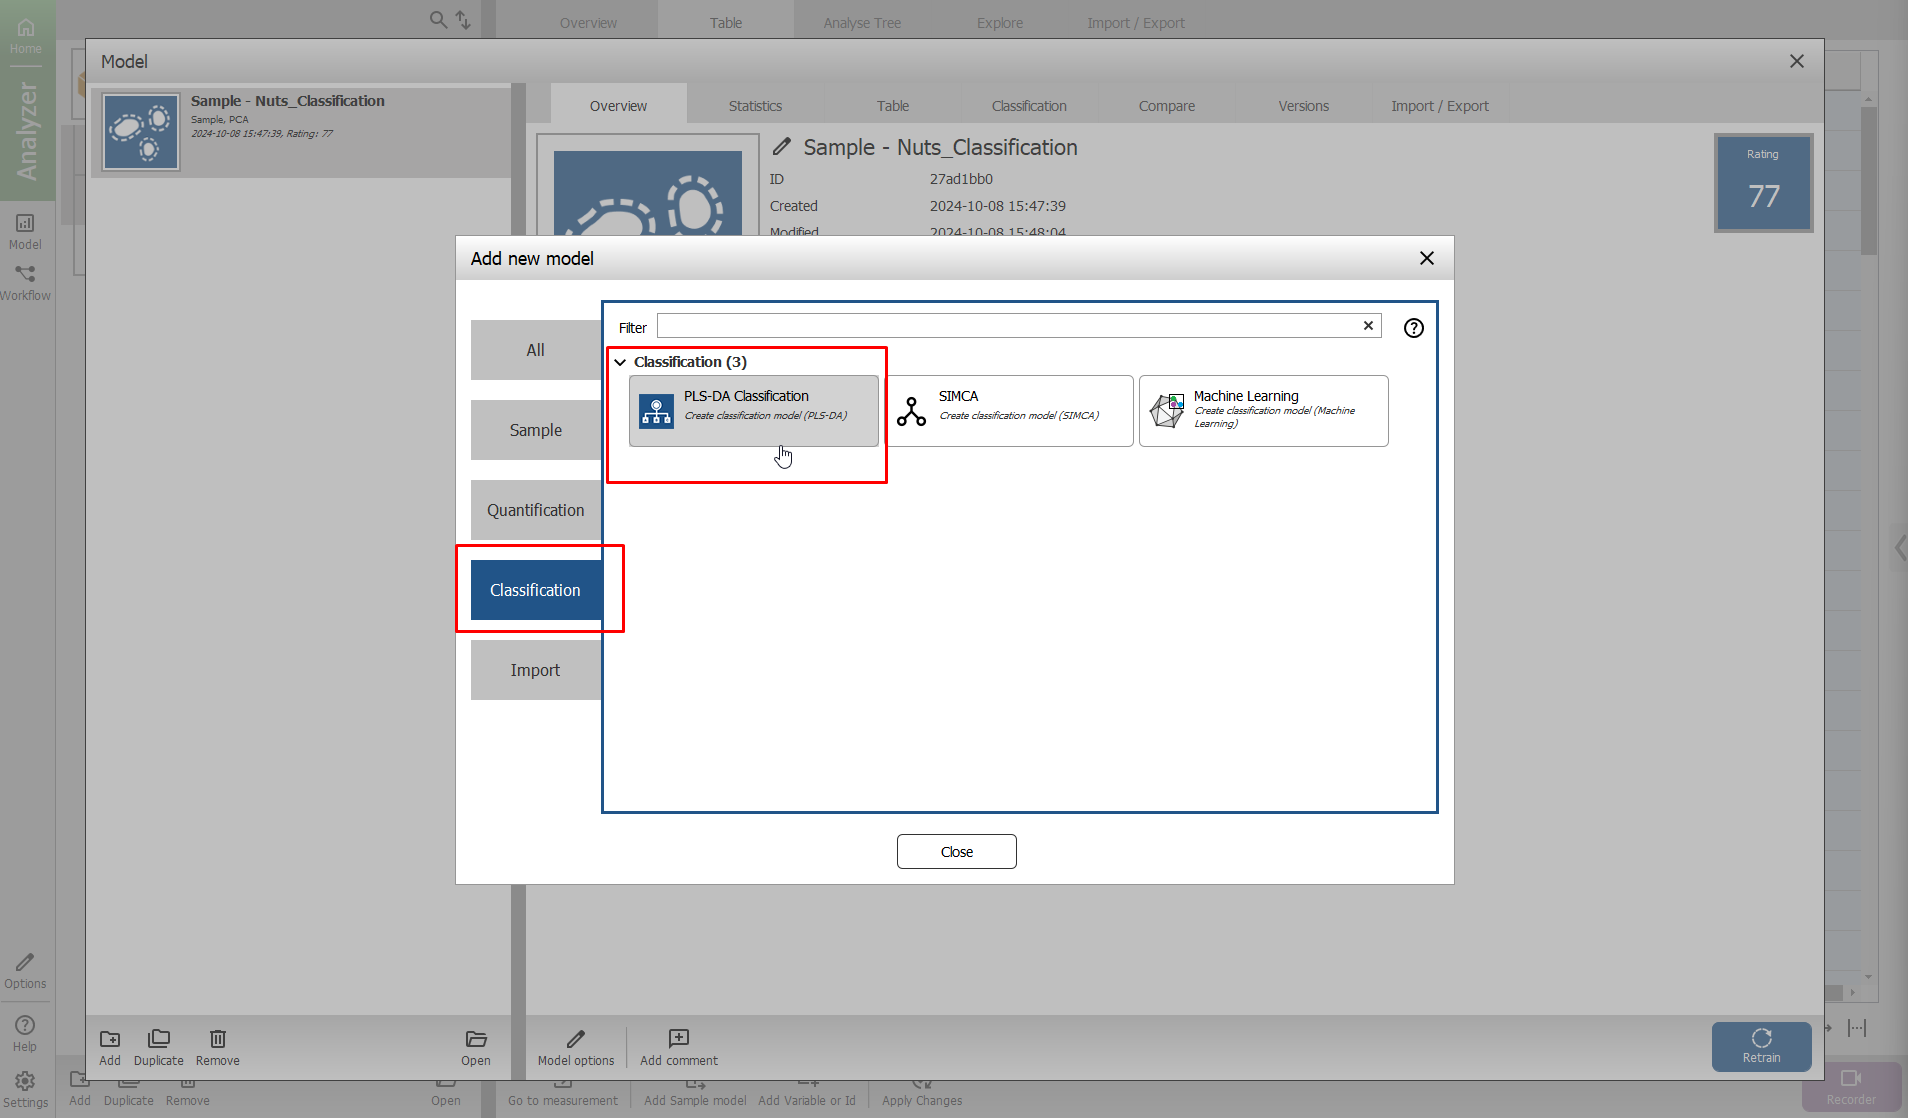The width and height of the screenshot is (1908, 1118).
Task: Open help for Add new model
Action: point(1413,328)
